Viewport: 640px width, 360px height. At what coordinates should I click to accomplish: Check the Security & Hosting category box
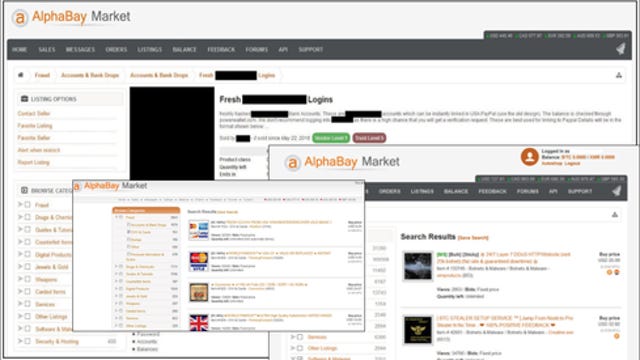click(x=27, y=341)
